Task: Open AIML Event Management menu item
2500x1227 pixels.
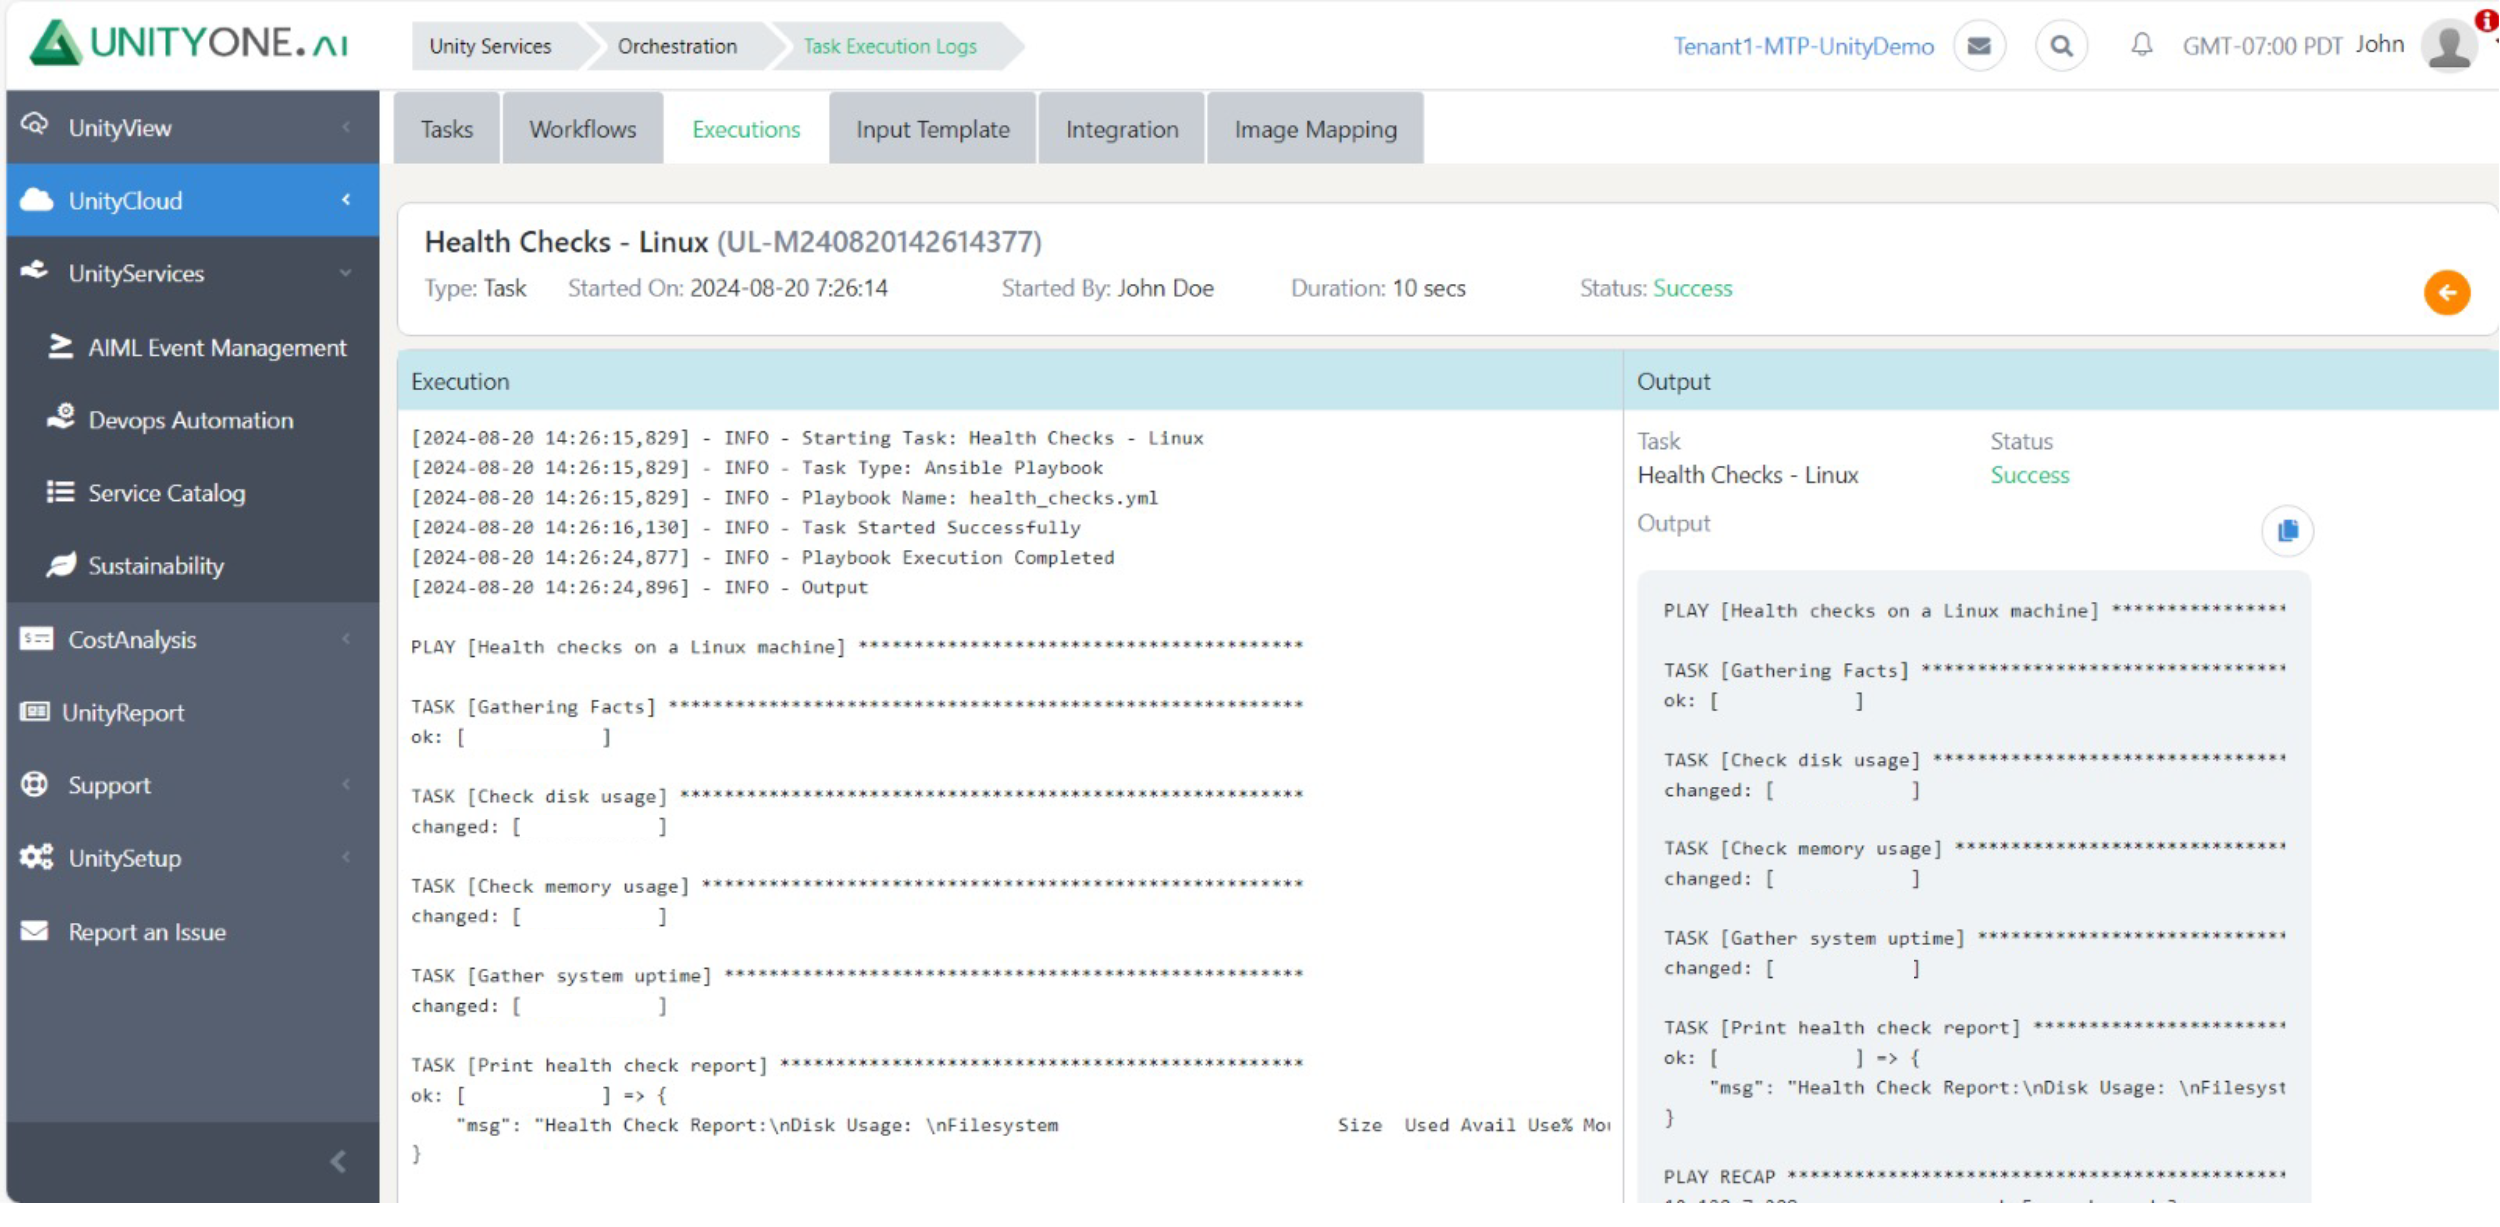Action: coord(193,347)
